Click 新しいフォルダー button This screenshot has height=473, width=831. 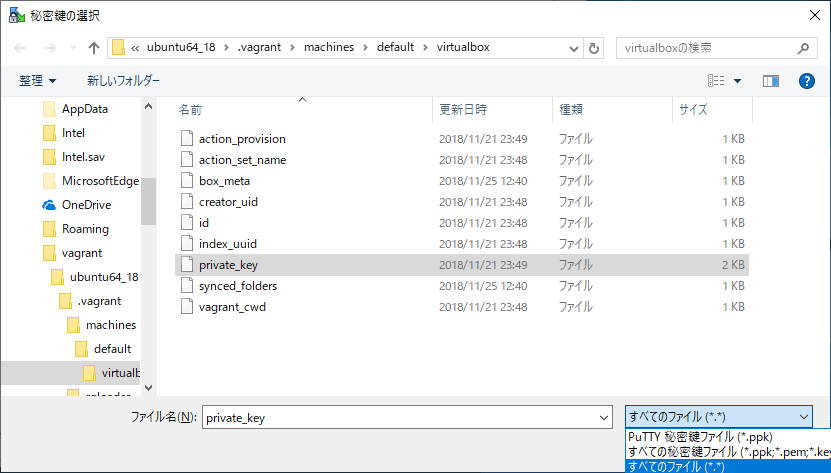[123, 81]
